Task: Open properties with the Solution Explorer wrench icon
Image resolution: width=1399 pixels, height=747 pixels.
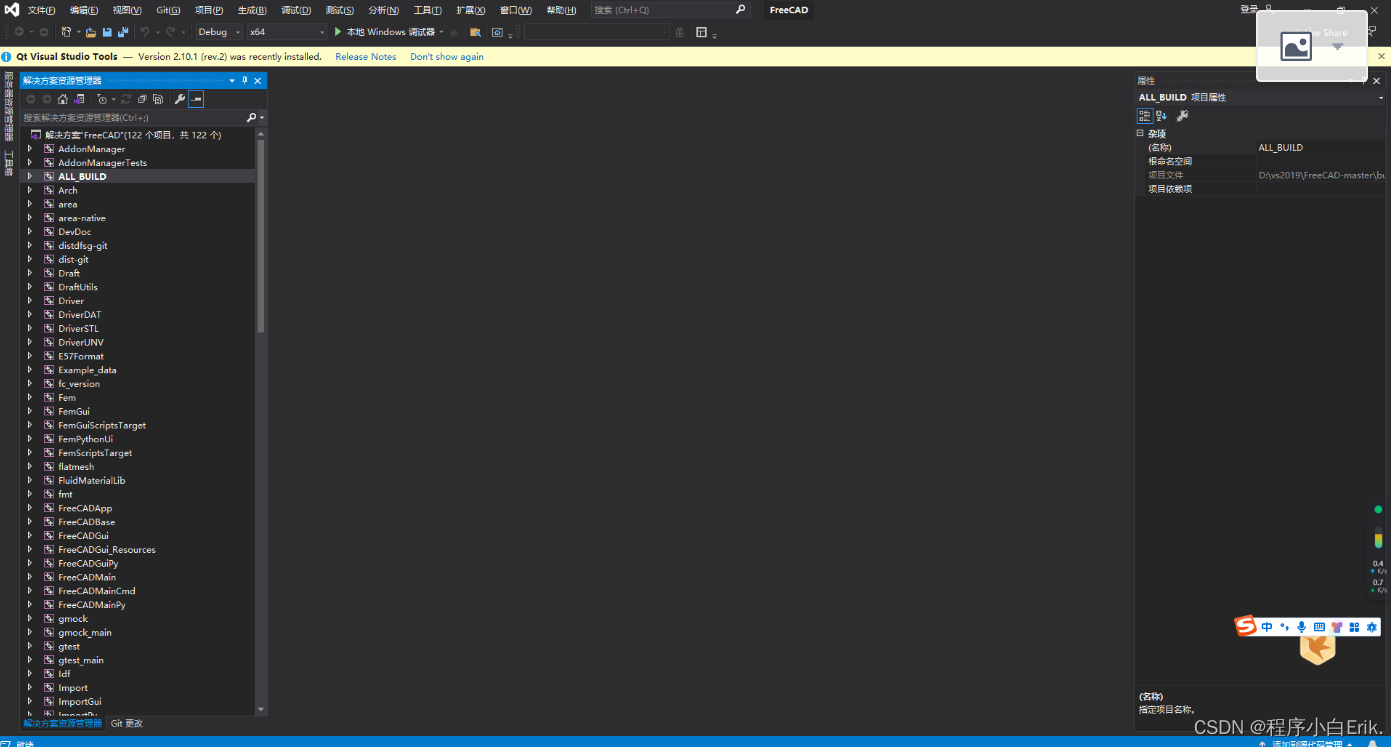Action: [x=180, y=99]
